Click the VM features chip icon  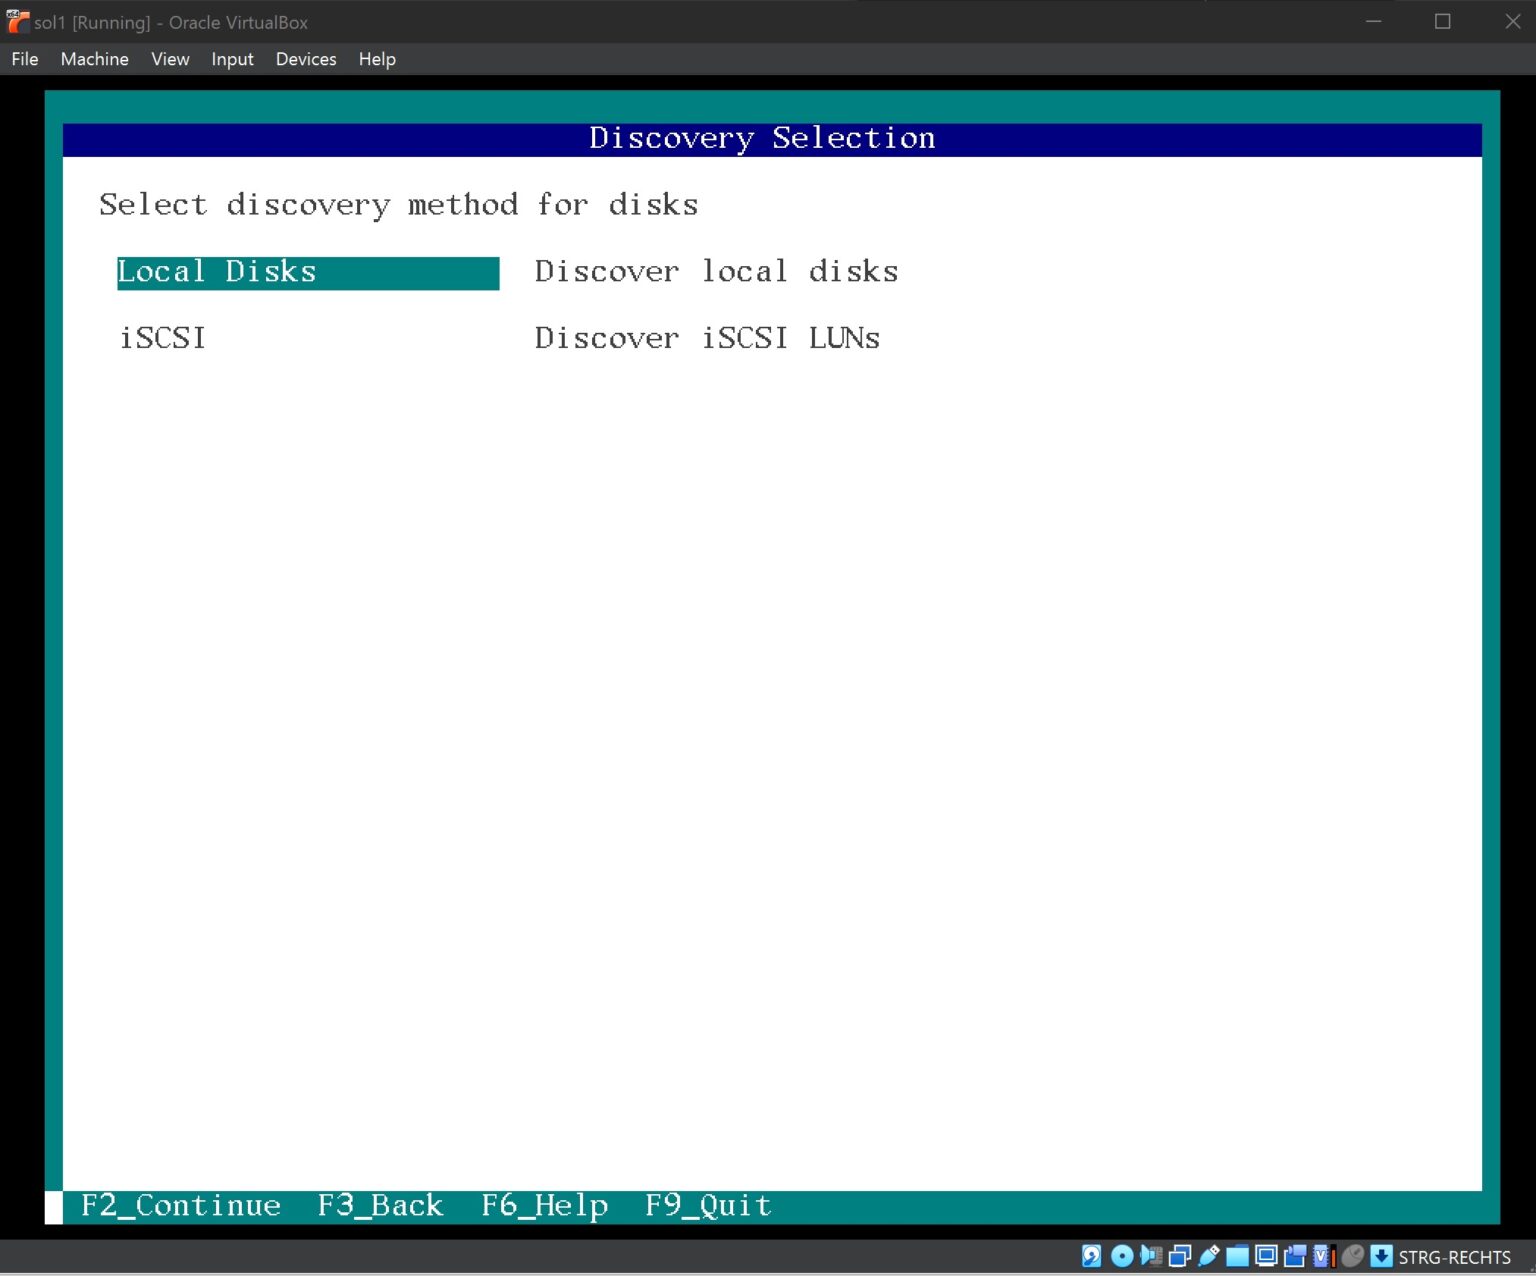click(1322, 1256)
